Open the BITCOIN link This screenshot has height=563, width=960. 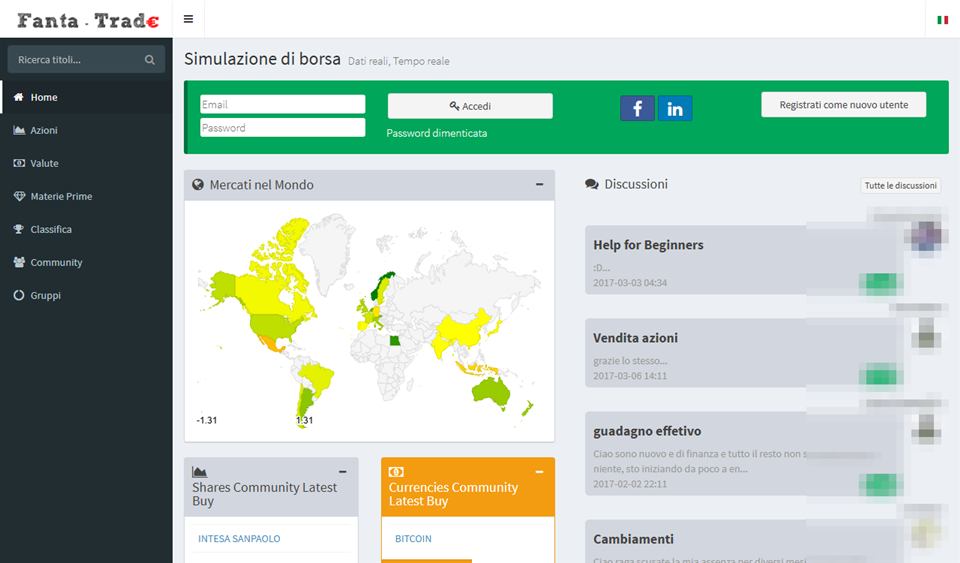point(413,539)
